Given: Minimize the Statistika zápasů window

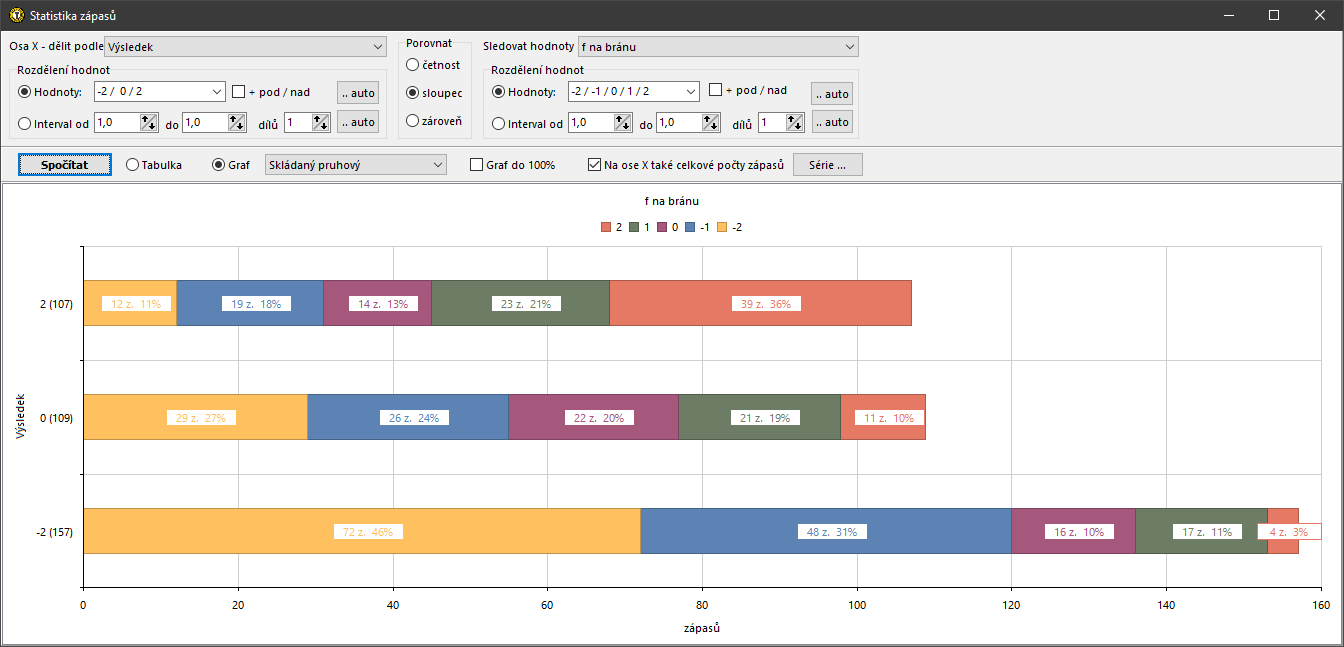Looking at the screenshot, I should [1228, 15].
